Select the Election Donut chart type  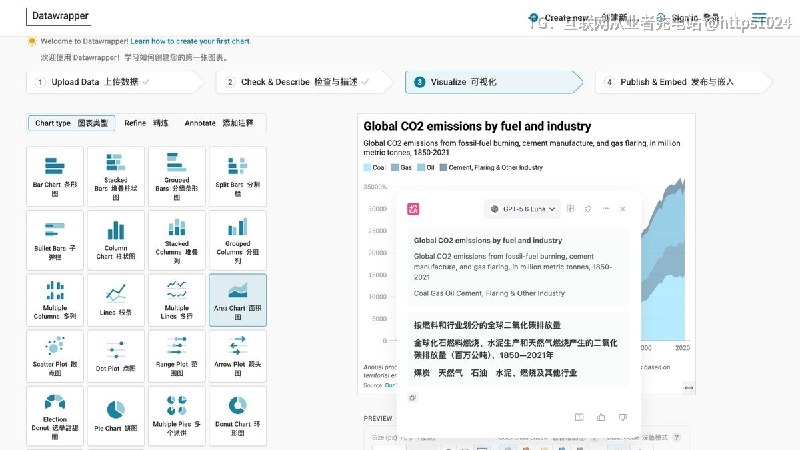(x=55, y=416)
